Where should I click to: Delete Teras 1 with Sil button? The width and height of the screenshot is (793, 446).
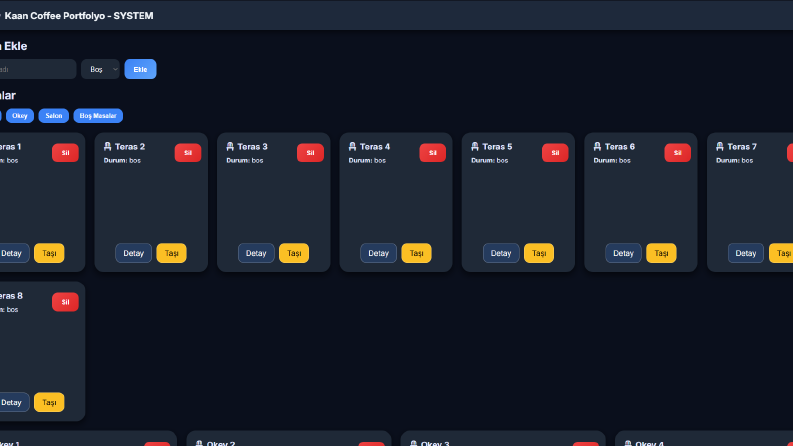65,153
